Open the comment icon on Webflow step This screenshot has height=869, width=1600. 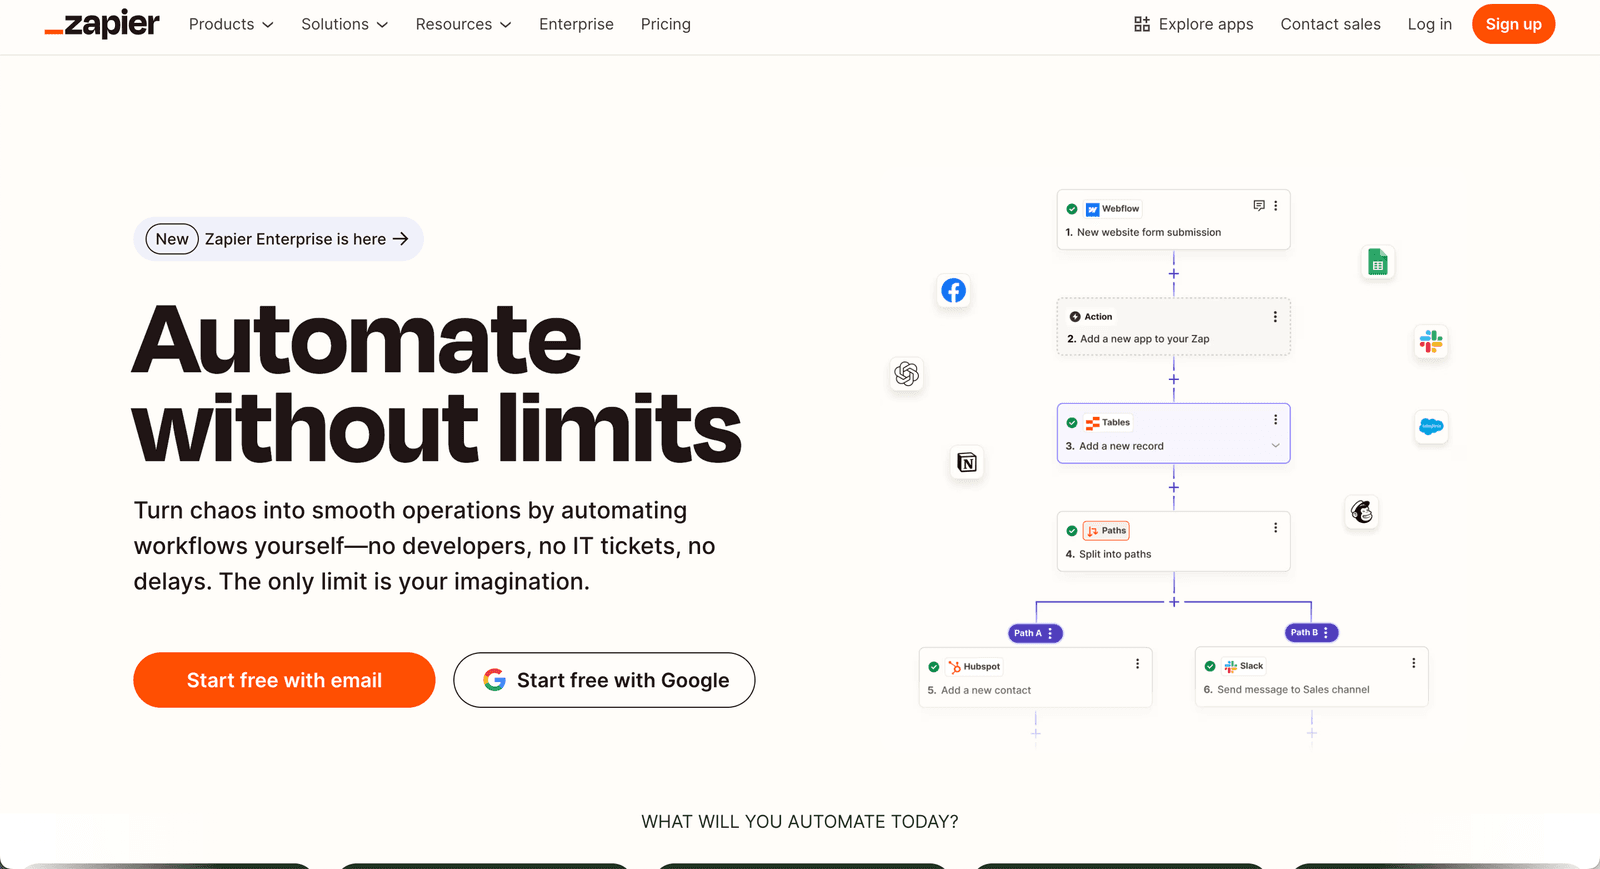click(1258, 206)
